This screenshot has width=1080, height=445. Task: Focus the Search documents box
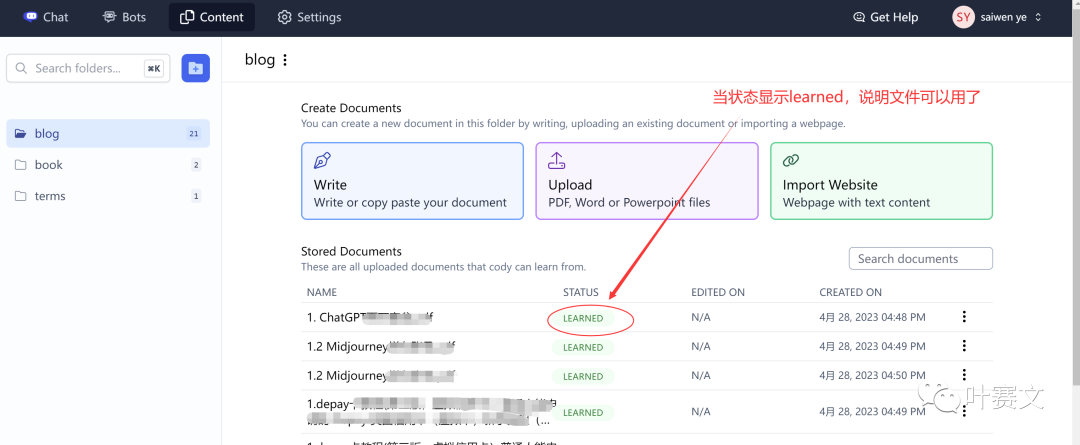coord(920,259)
